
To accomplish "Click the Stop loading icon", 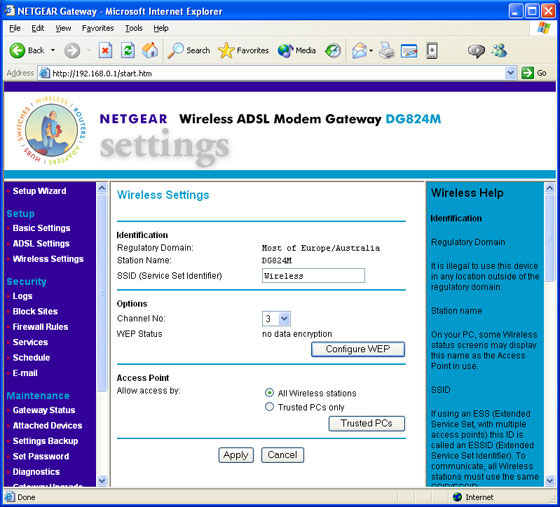I will pos(105,51).
